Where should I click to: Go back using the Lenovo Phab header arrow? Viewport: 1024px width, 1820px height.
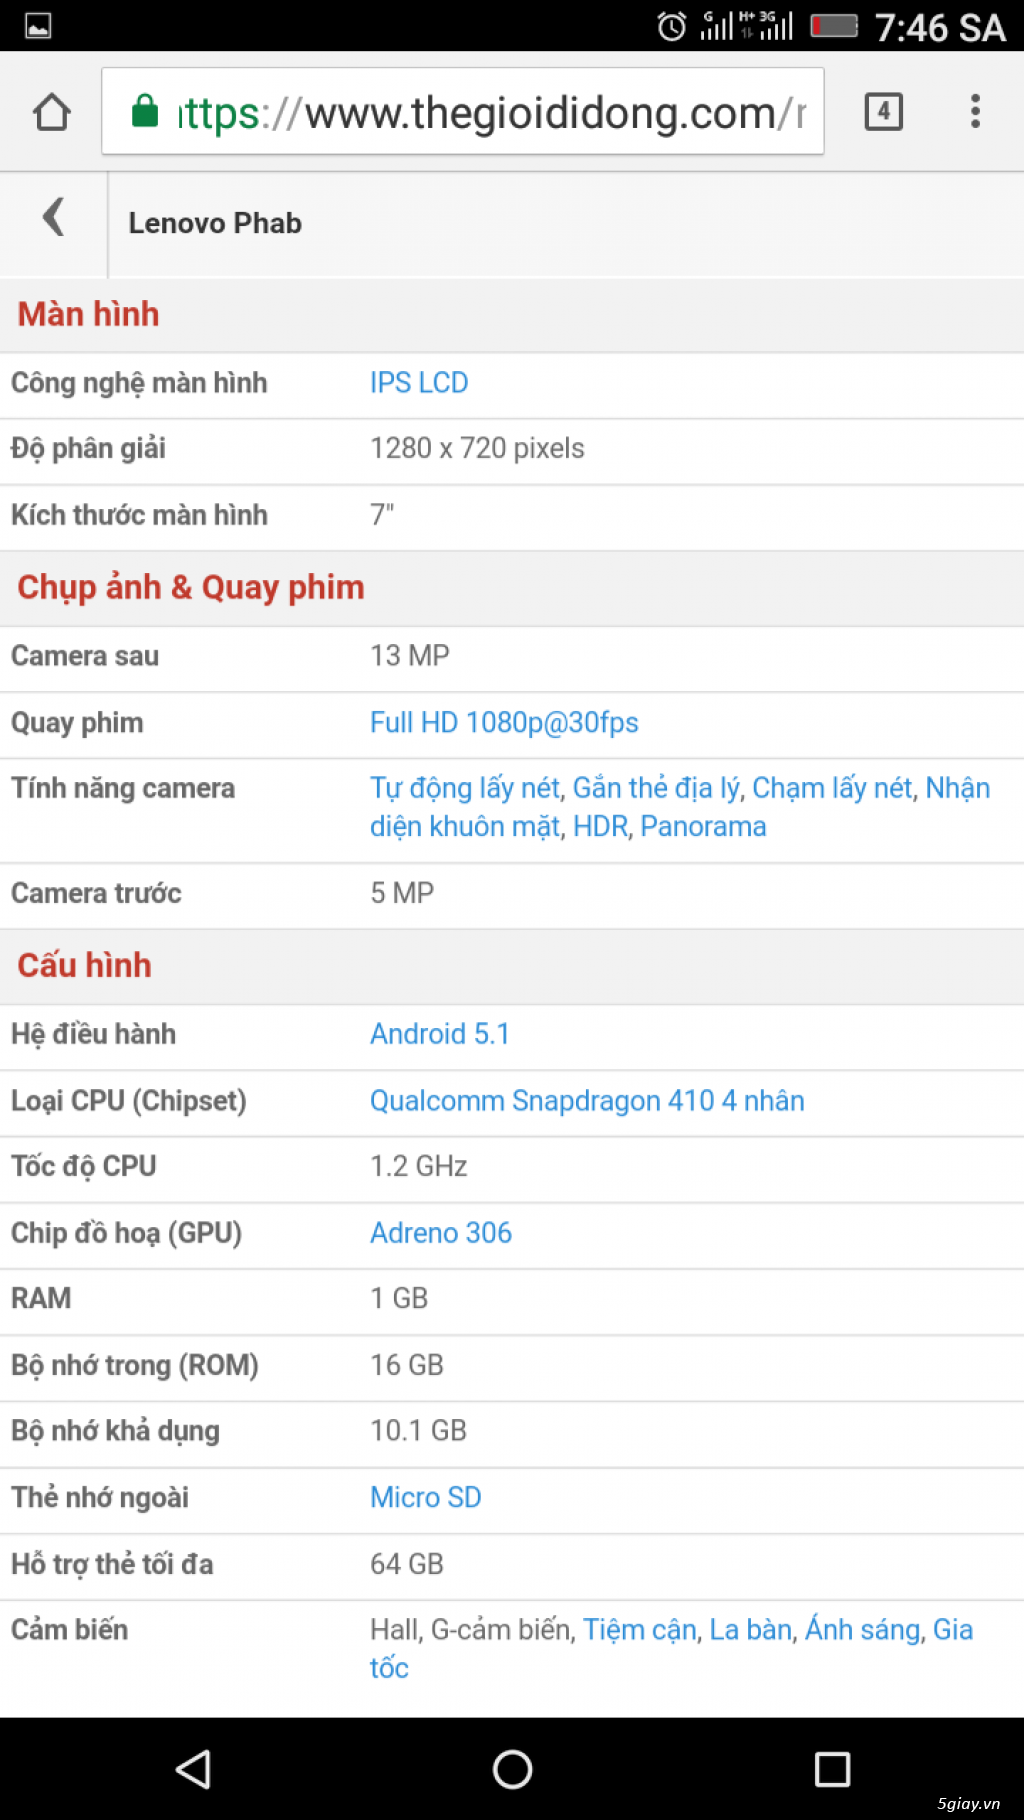coord(54,217)
